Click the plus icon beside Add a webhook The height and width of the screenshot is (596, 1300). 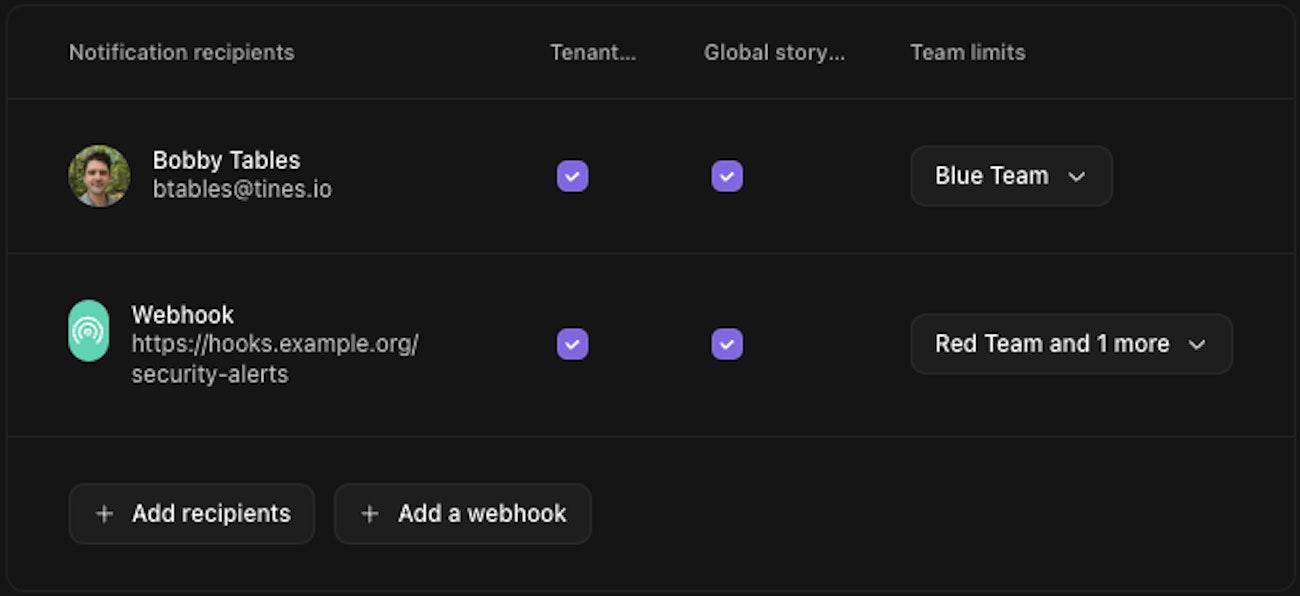[x=370, y=514]
